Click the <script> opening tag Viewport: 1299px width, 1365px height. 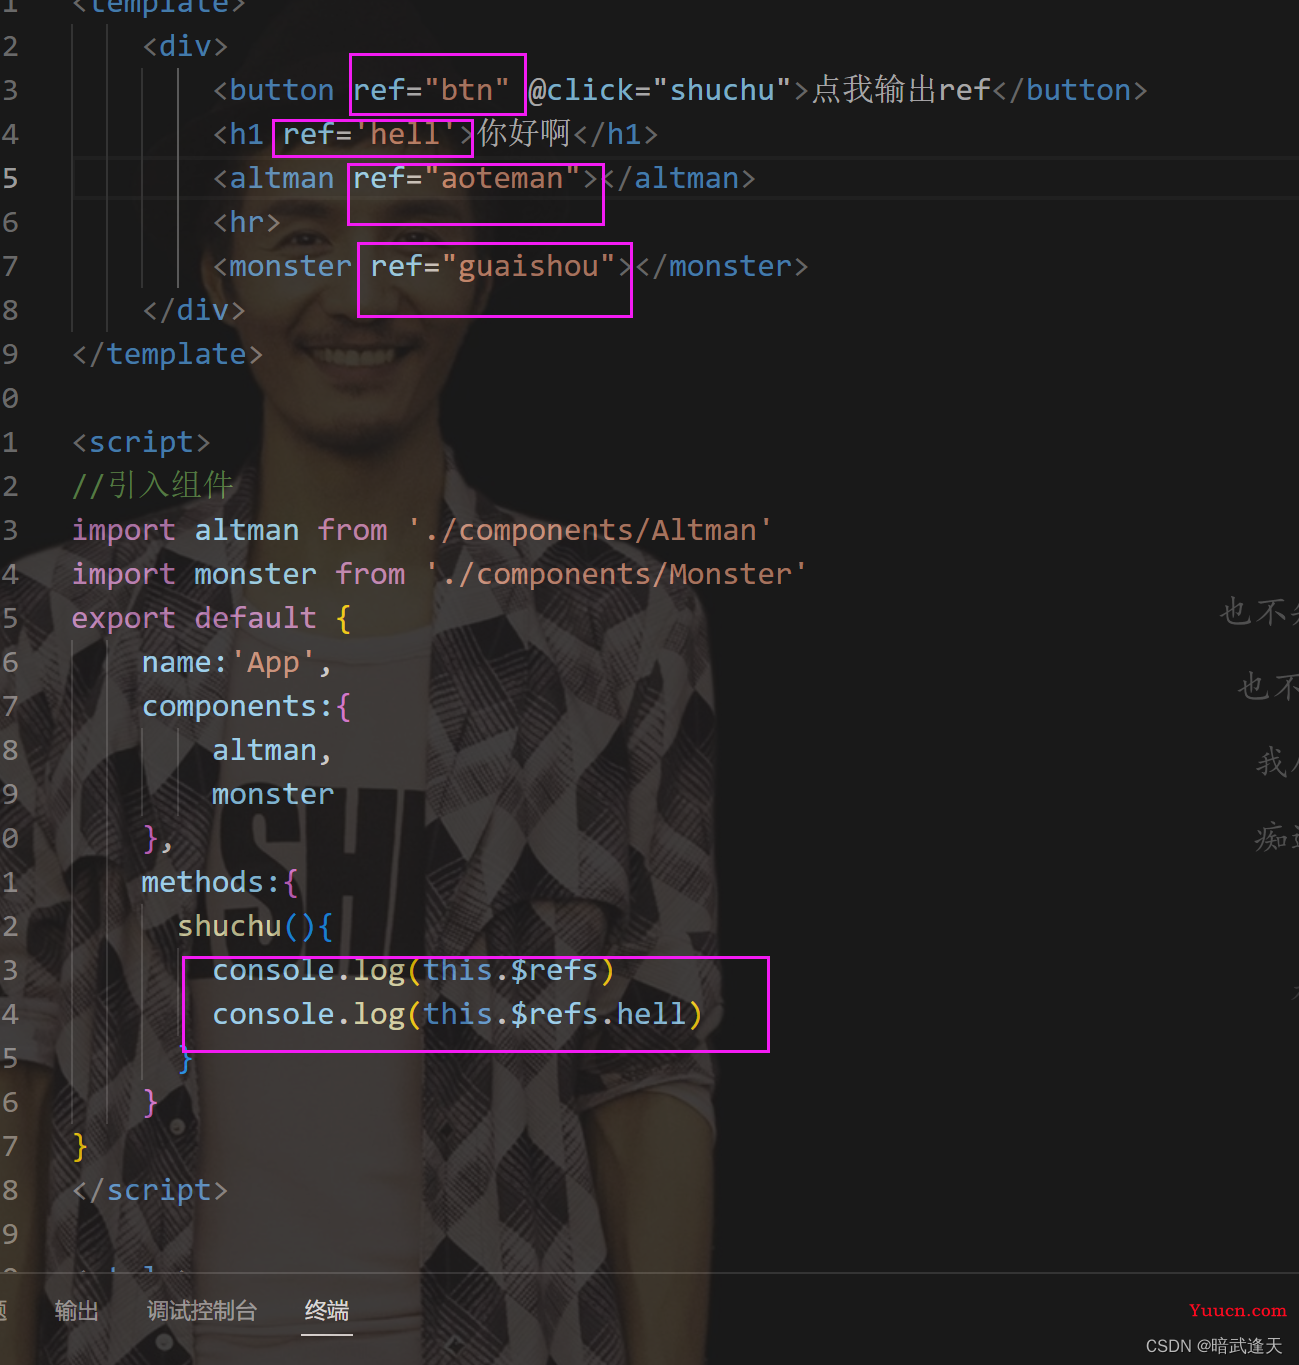(x=141, y=442)
